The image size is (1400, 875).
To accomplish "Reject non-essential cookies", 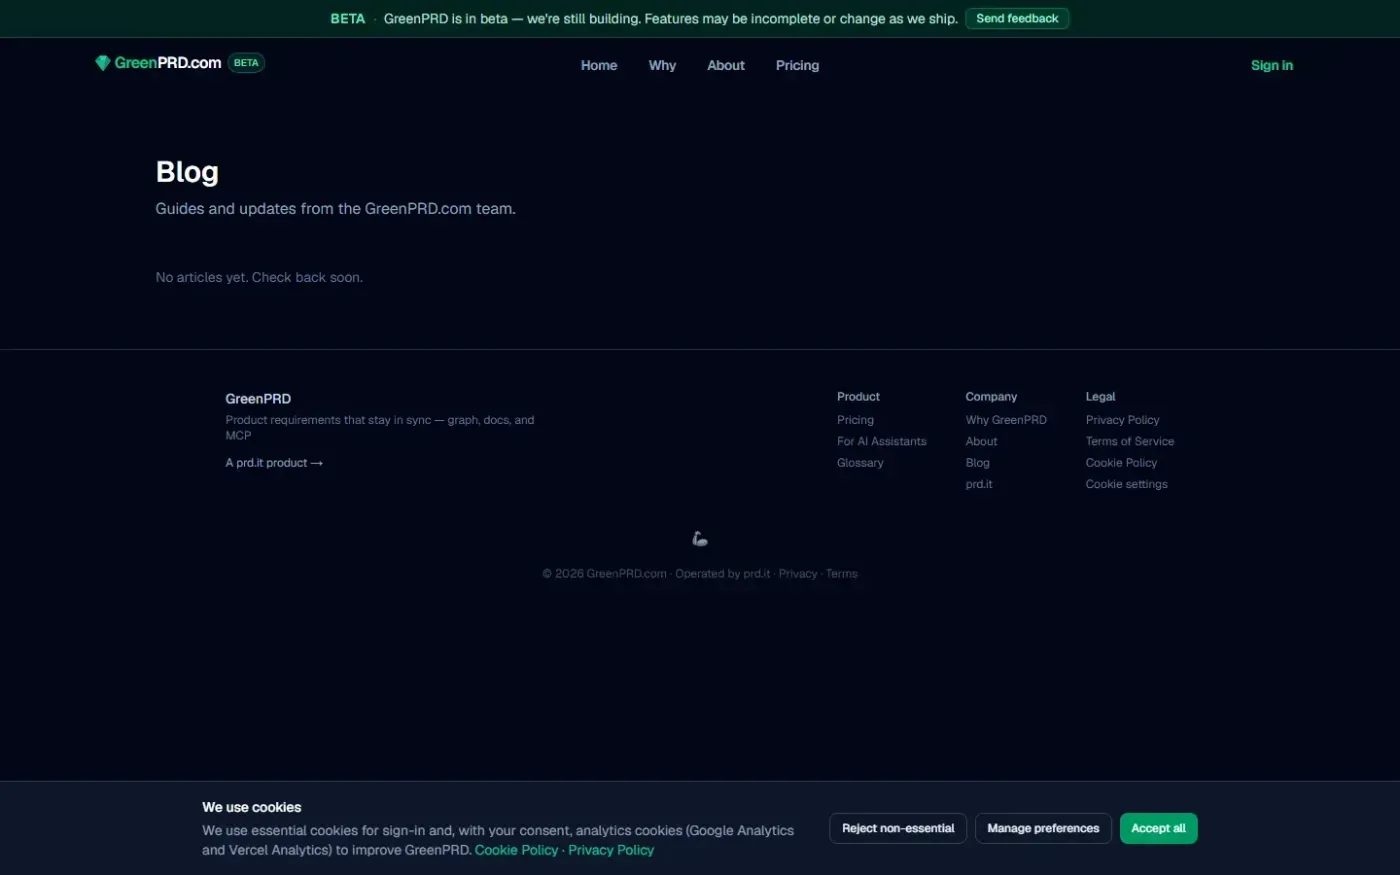I will click(x=898, y=828).
